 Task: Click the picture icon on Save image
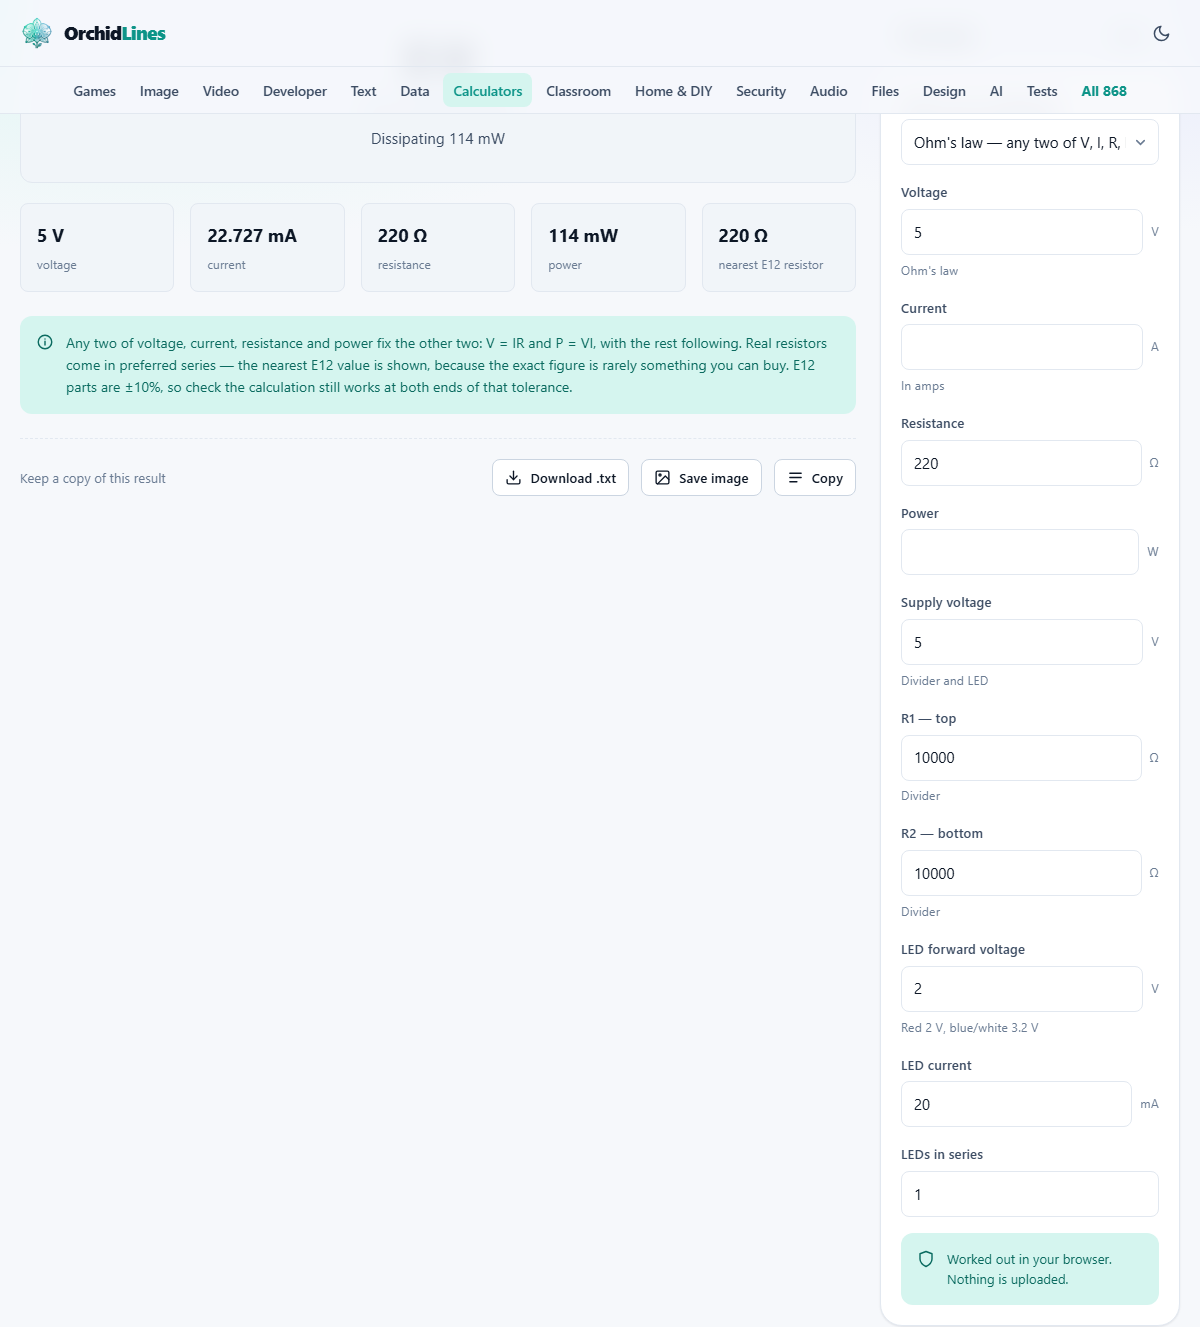tap(662, 478)
